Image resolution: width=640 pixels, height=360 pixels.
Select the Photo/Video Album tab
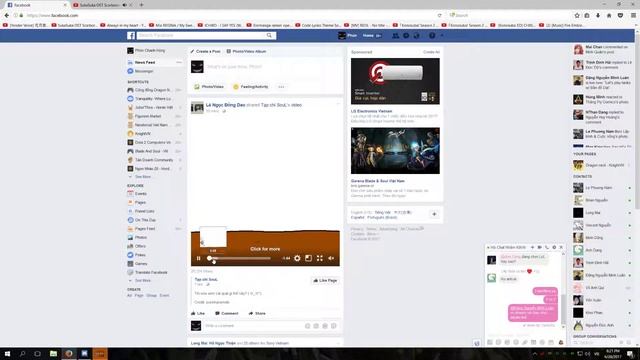[247, 51]
